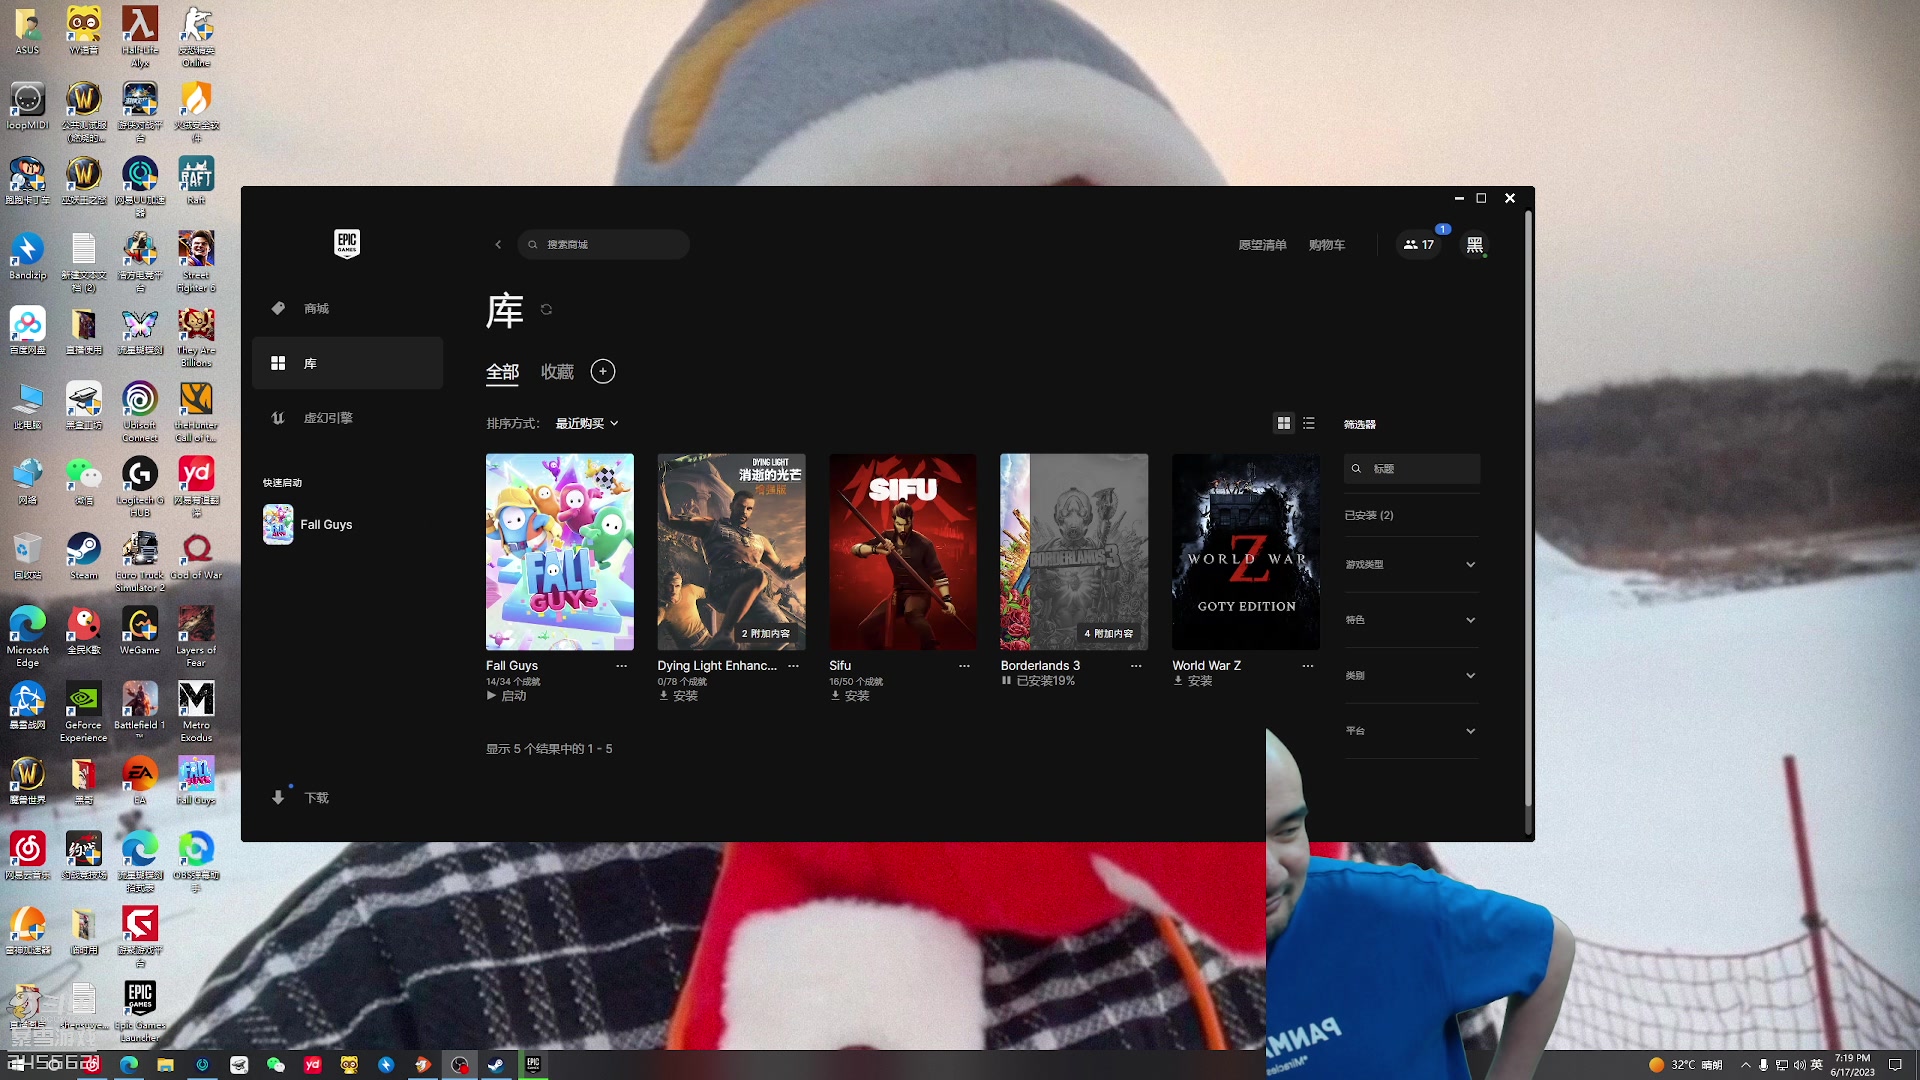1920x1080 pixels.
Task: Open the profile avatar menu 黑
Action: (x=1475, y=245)
